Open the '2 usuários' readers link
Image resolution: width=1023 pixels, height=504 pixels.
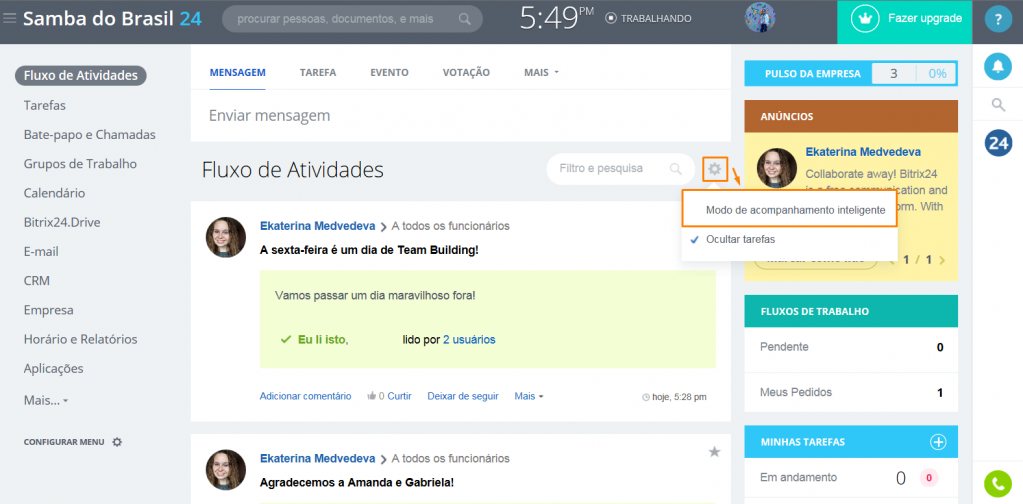click(469, 339)
